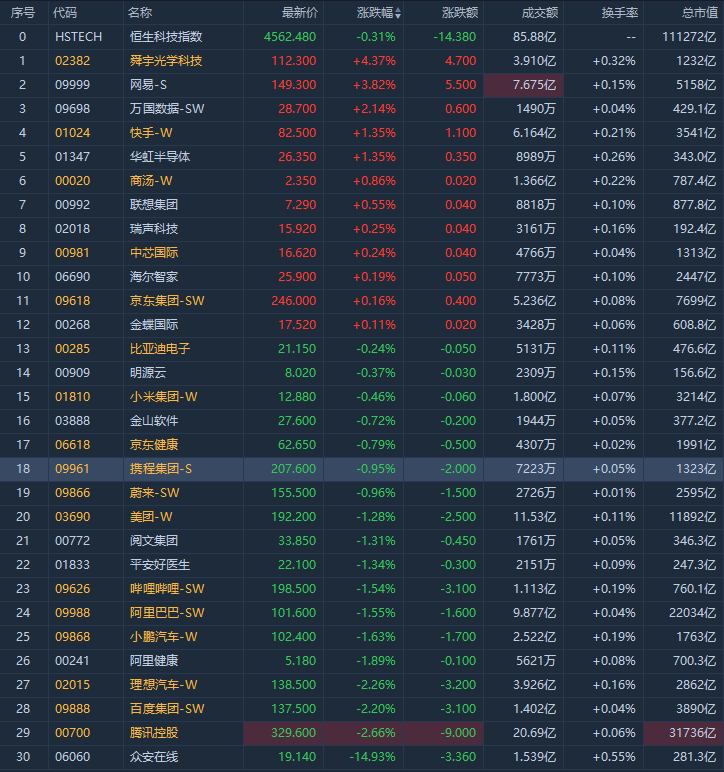Click price 8.020 of 明源云
724x772 pixels.
tap(300, 373)
